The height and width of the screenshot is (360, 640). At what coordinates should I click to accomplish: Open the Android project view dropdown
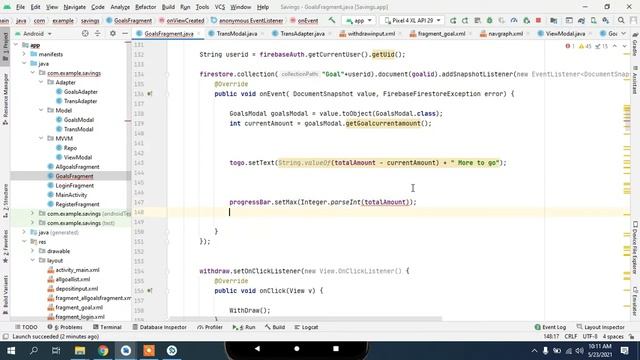coord(33,33)
